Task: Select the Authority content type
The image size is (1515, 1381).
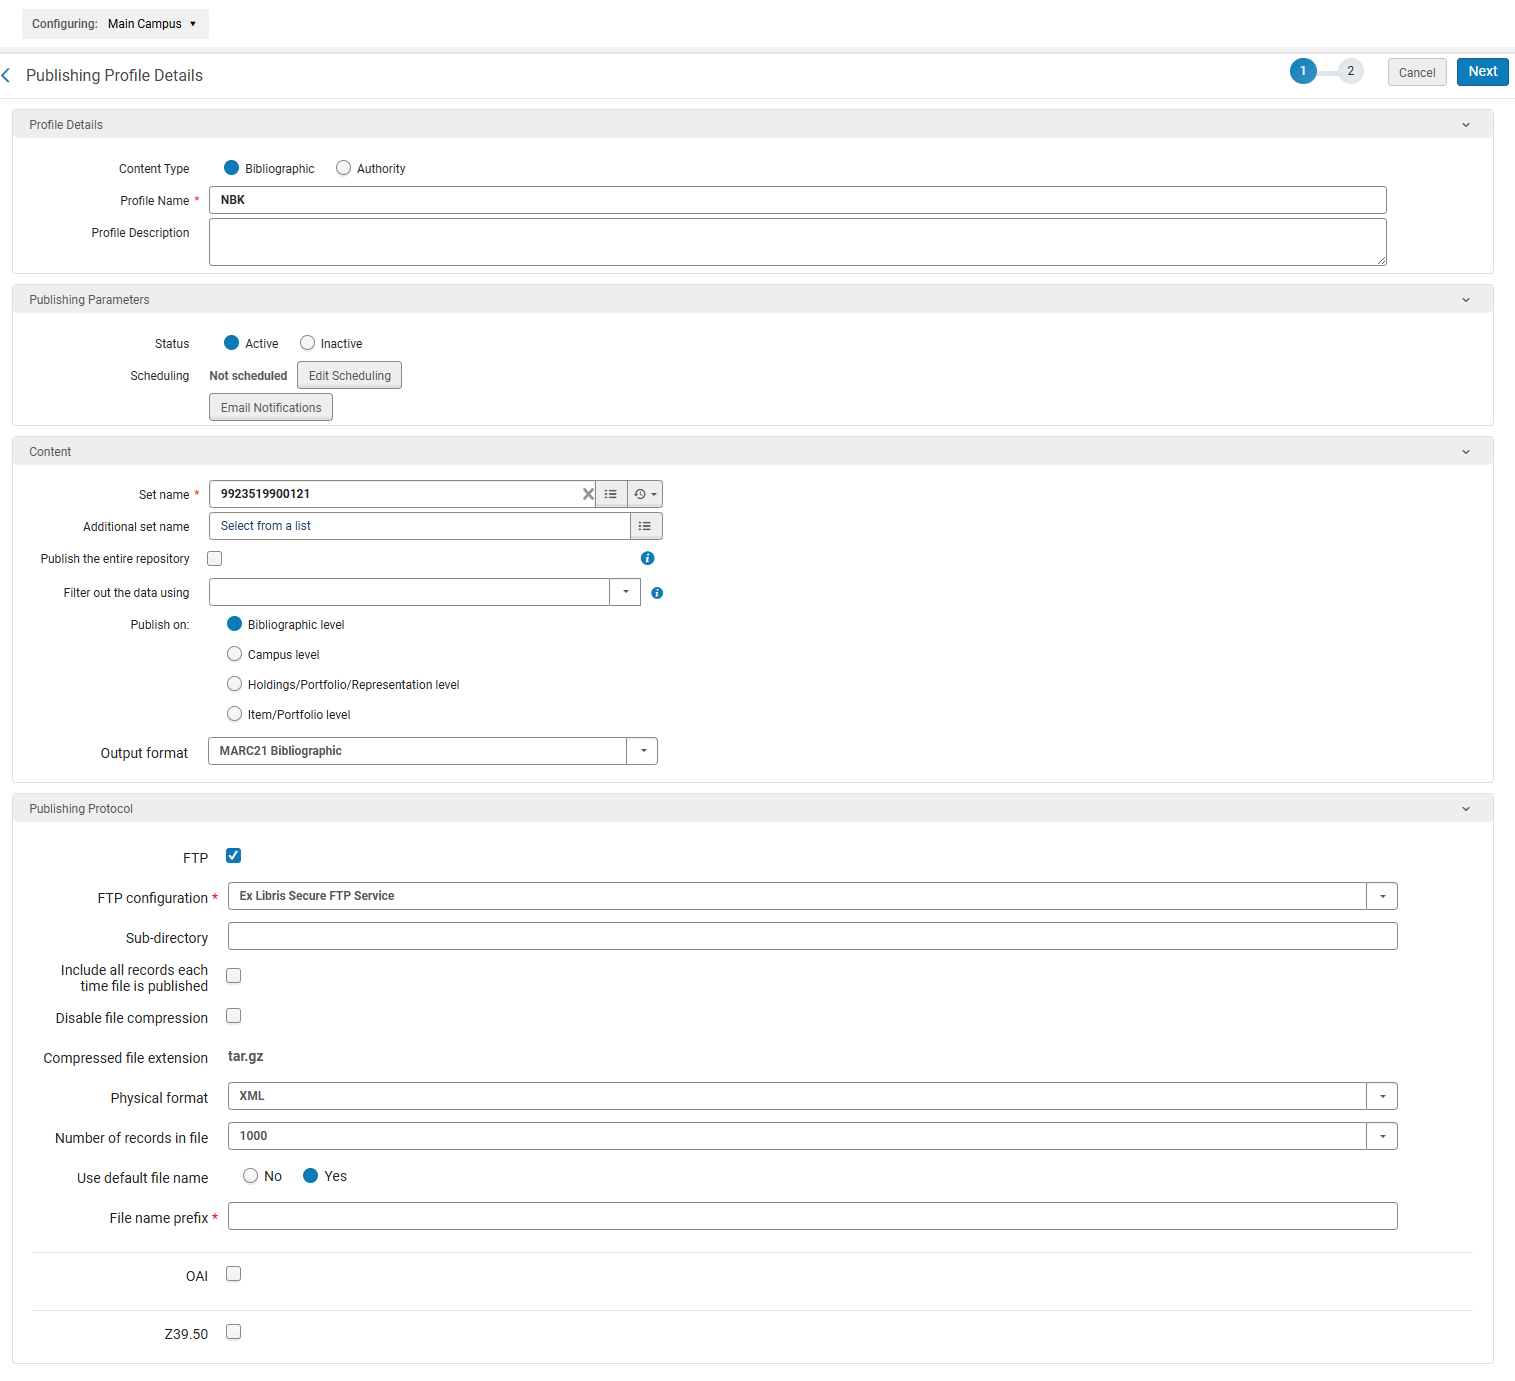Action: [344, 168]
